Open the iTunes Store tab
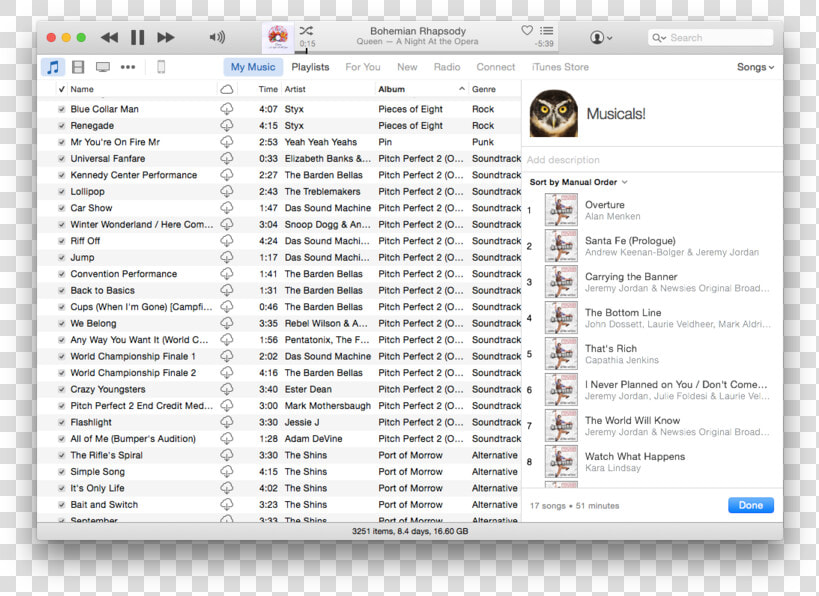This screenshot has width=819, height=596. pos(560,67)
